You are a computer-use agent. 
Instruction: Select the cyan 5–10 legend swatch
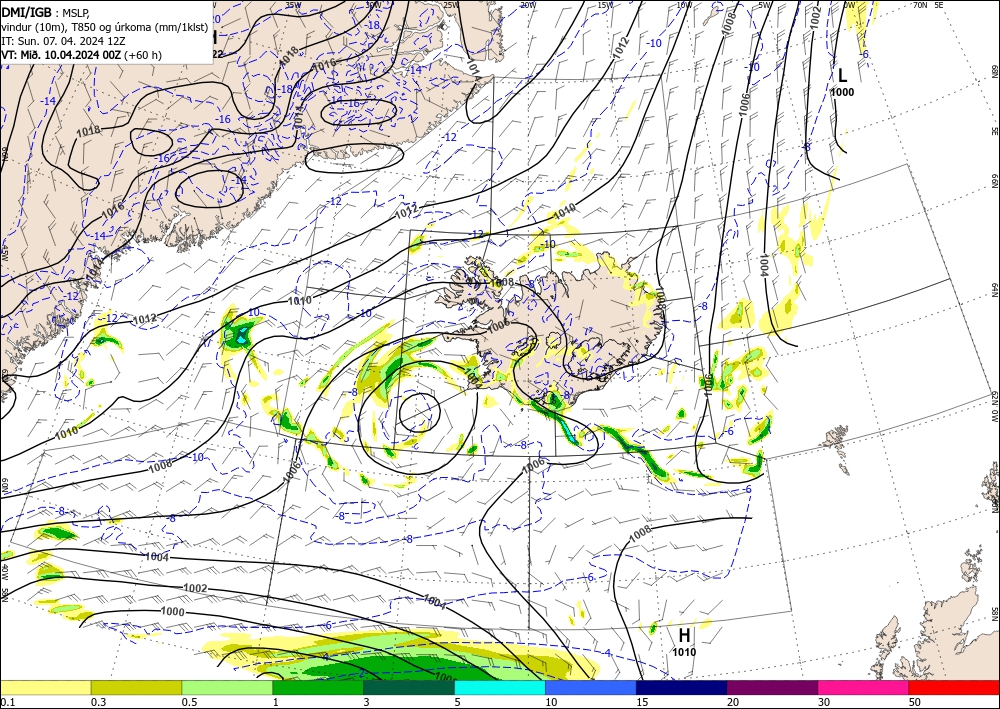tap(500, 687)
